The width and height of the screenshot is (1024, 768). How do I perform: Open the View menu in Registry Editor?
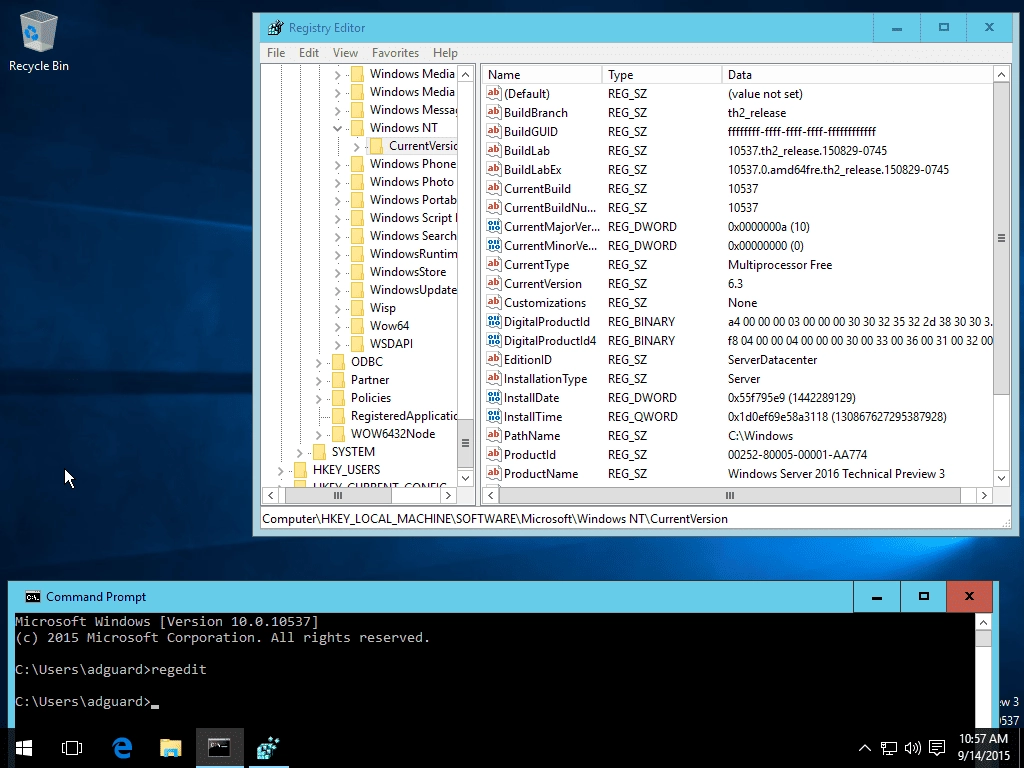345,53
